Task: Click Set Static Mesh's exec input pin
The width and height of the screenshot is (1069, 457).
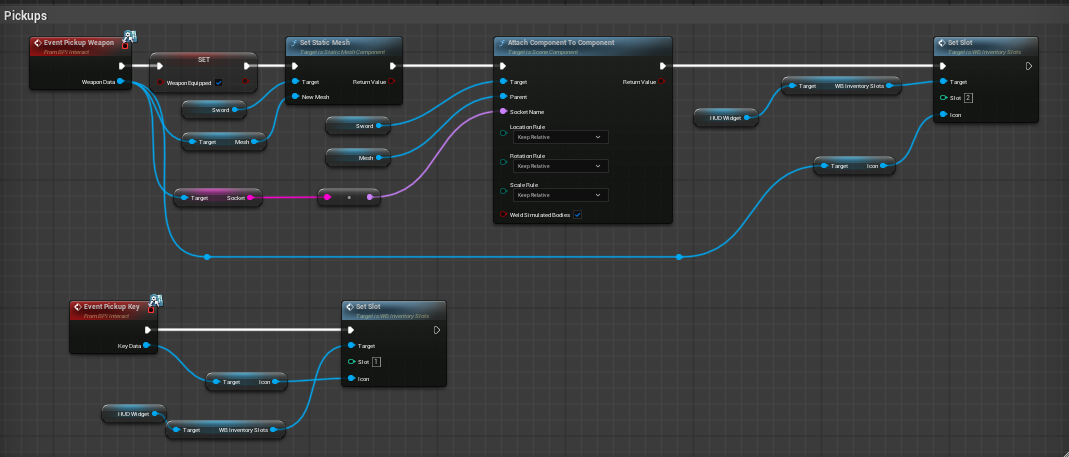Action: click(x=295, y=66)
